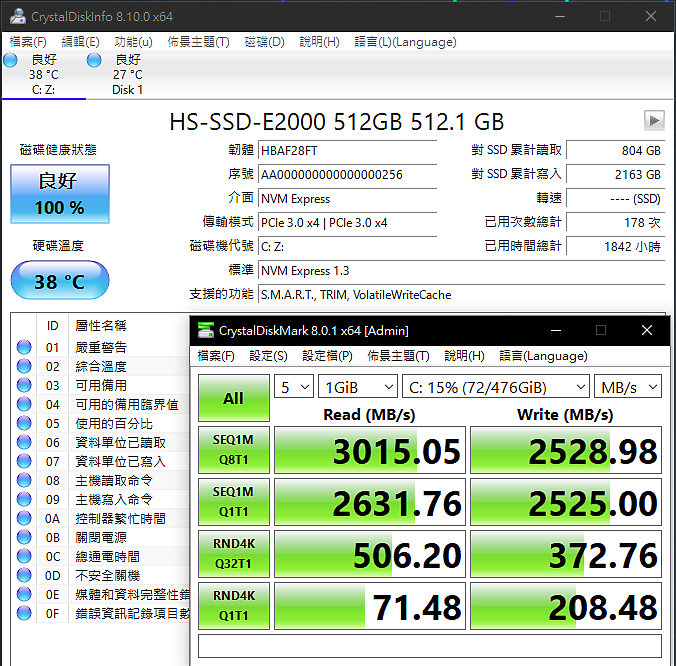Click the status orb for attribute 06 資料單位已讀取
This screenshot has height=666, width=676.
click(x=24, y=442)
